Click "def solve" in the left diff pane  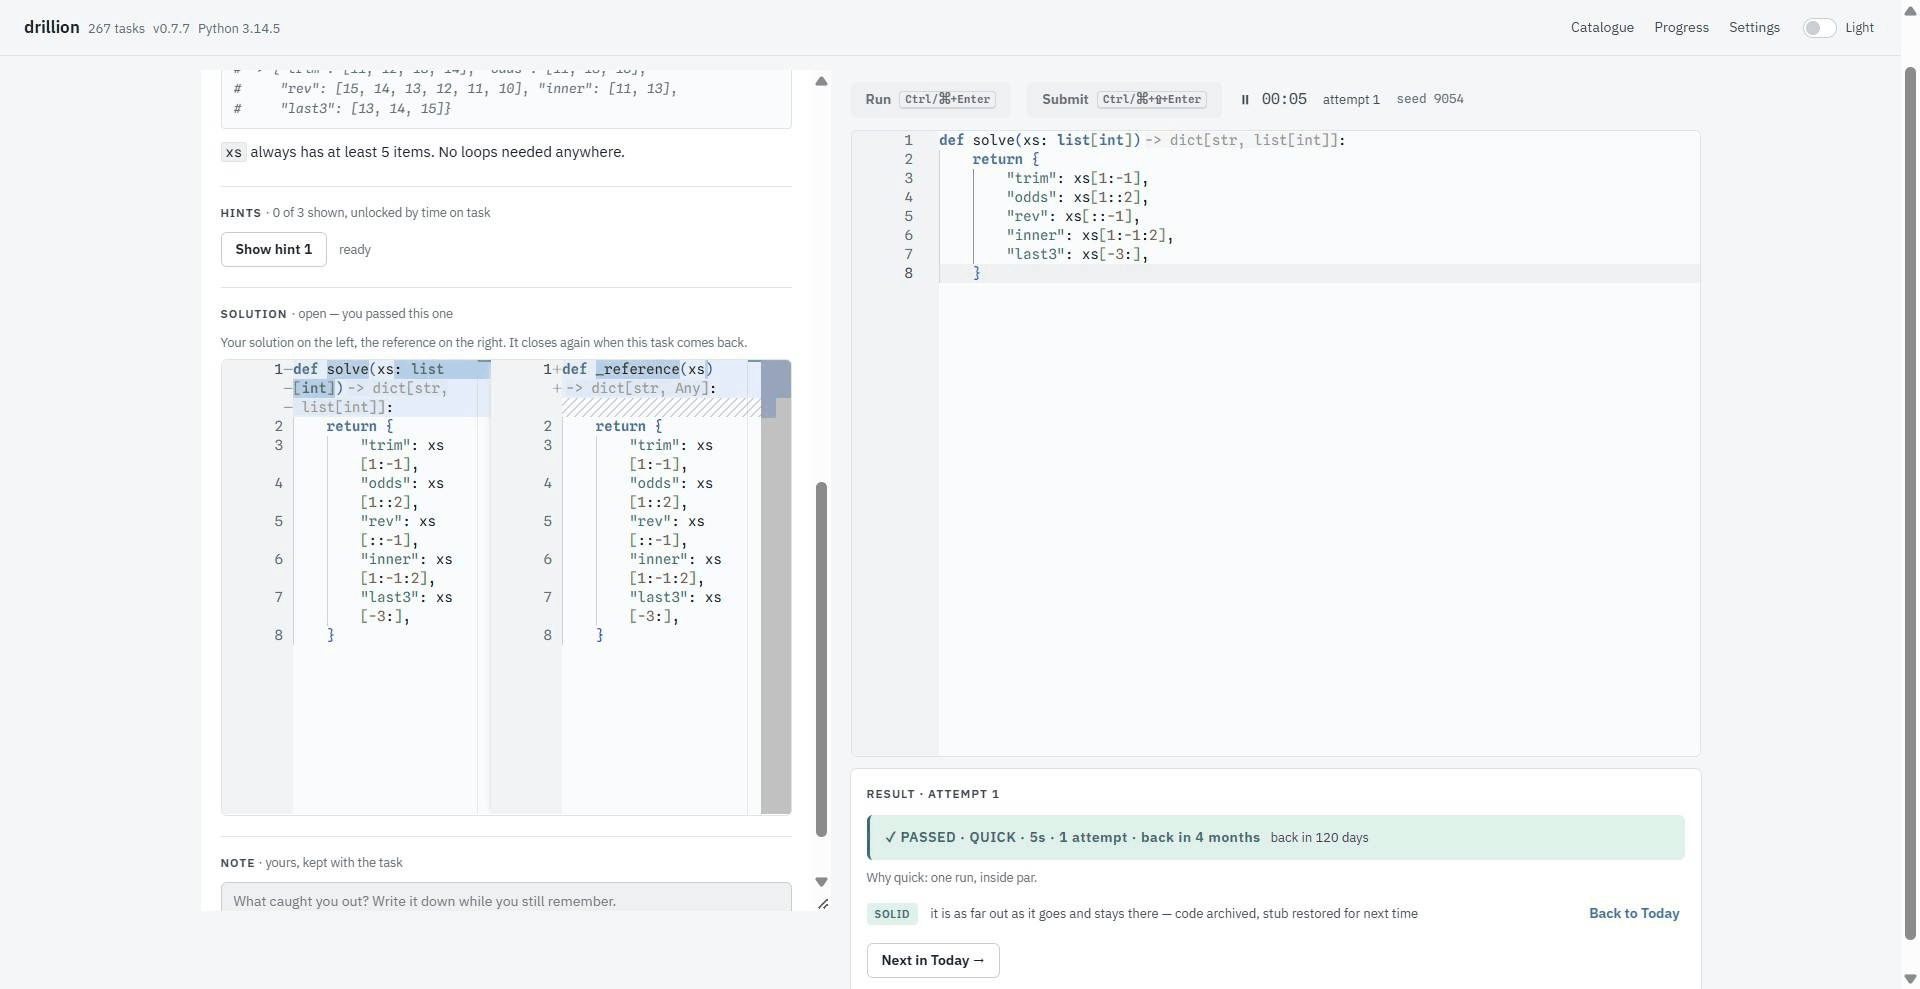point(331,369)
